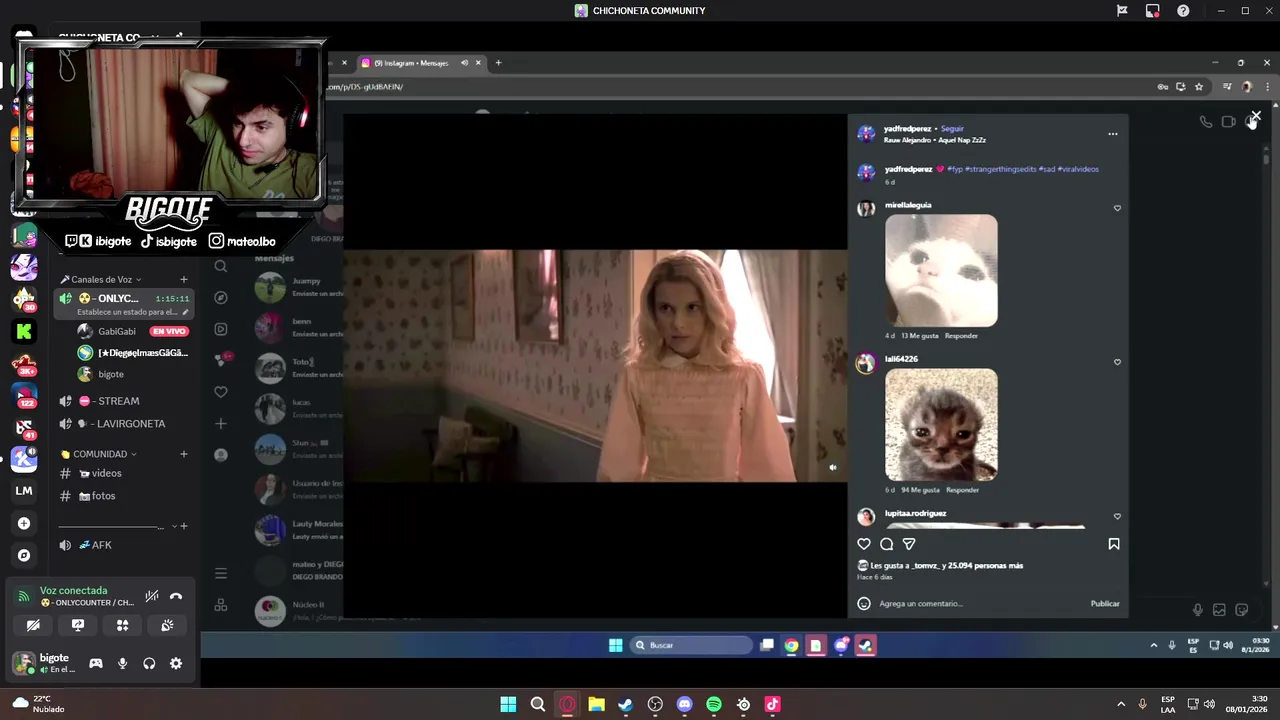Collapse Canales de Voz category
The height and width of the screenshot is (720, 1280).
point(100,279)
